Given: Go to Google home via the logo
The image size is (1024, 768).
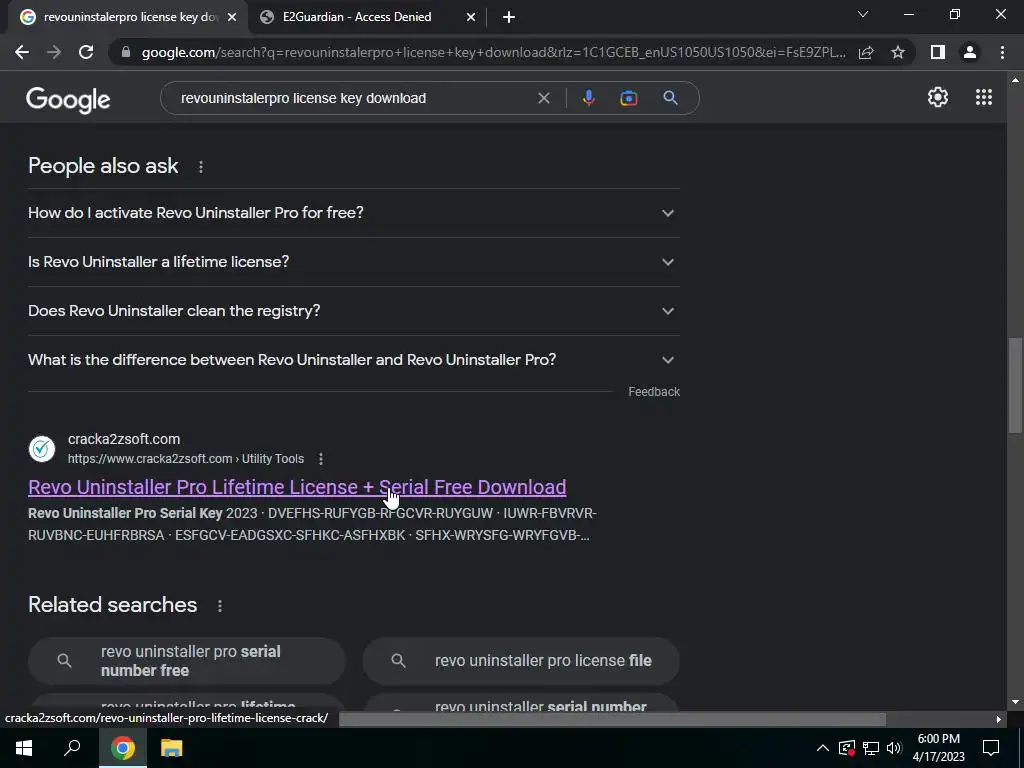Looking at the screenshot, I should click(x=68, y=99).
